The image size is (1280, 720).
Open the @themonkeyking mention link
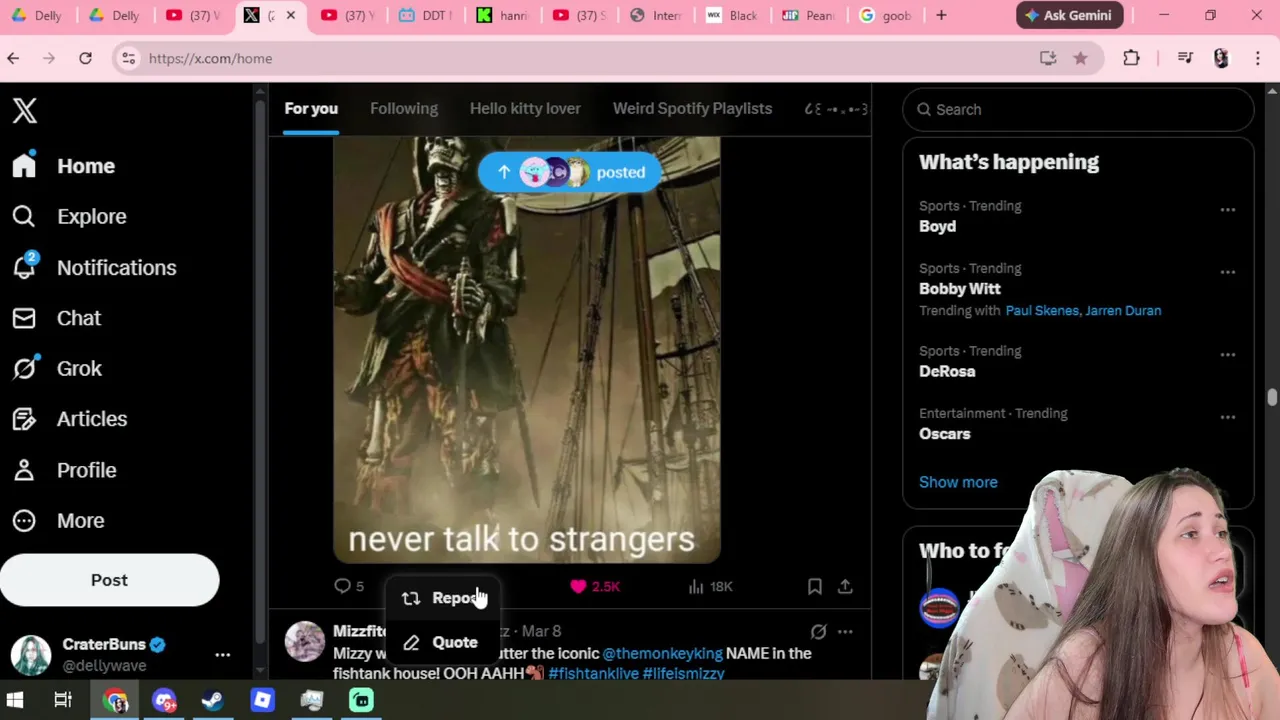[x=662, y=653]
